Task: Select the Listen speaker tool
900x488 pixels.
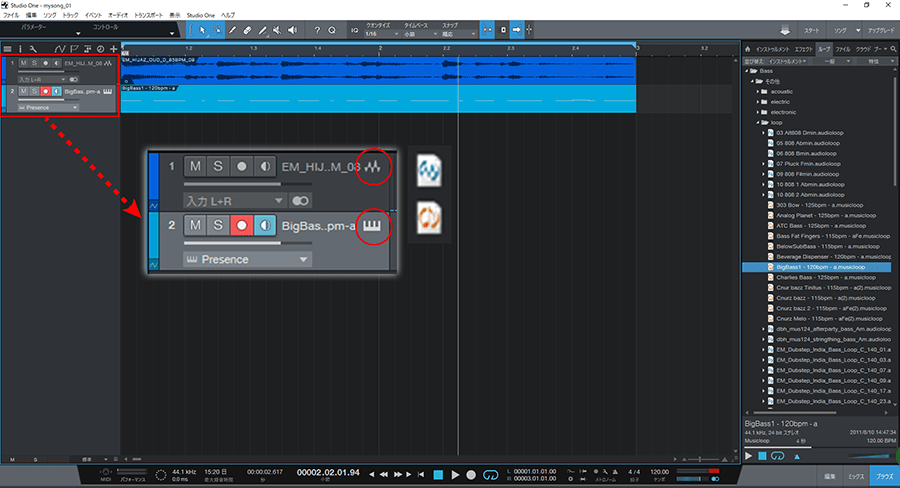Action: click(292, 30)
